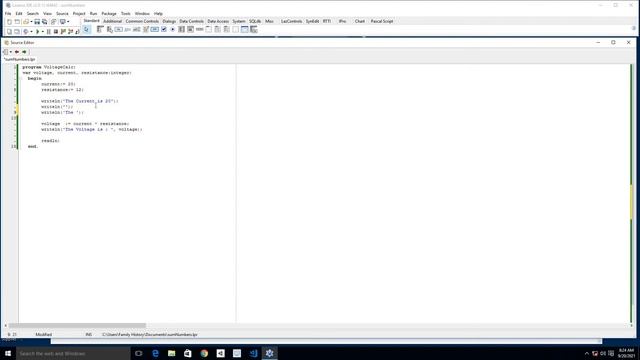The image size is (640, 360).
Task: Pick the TPopupMenu palette component
Action: coord(109,29)
